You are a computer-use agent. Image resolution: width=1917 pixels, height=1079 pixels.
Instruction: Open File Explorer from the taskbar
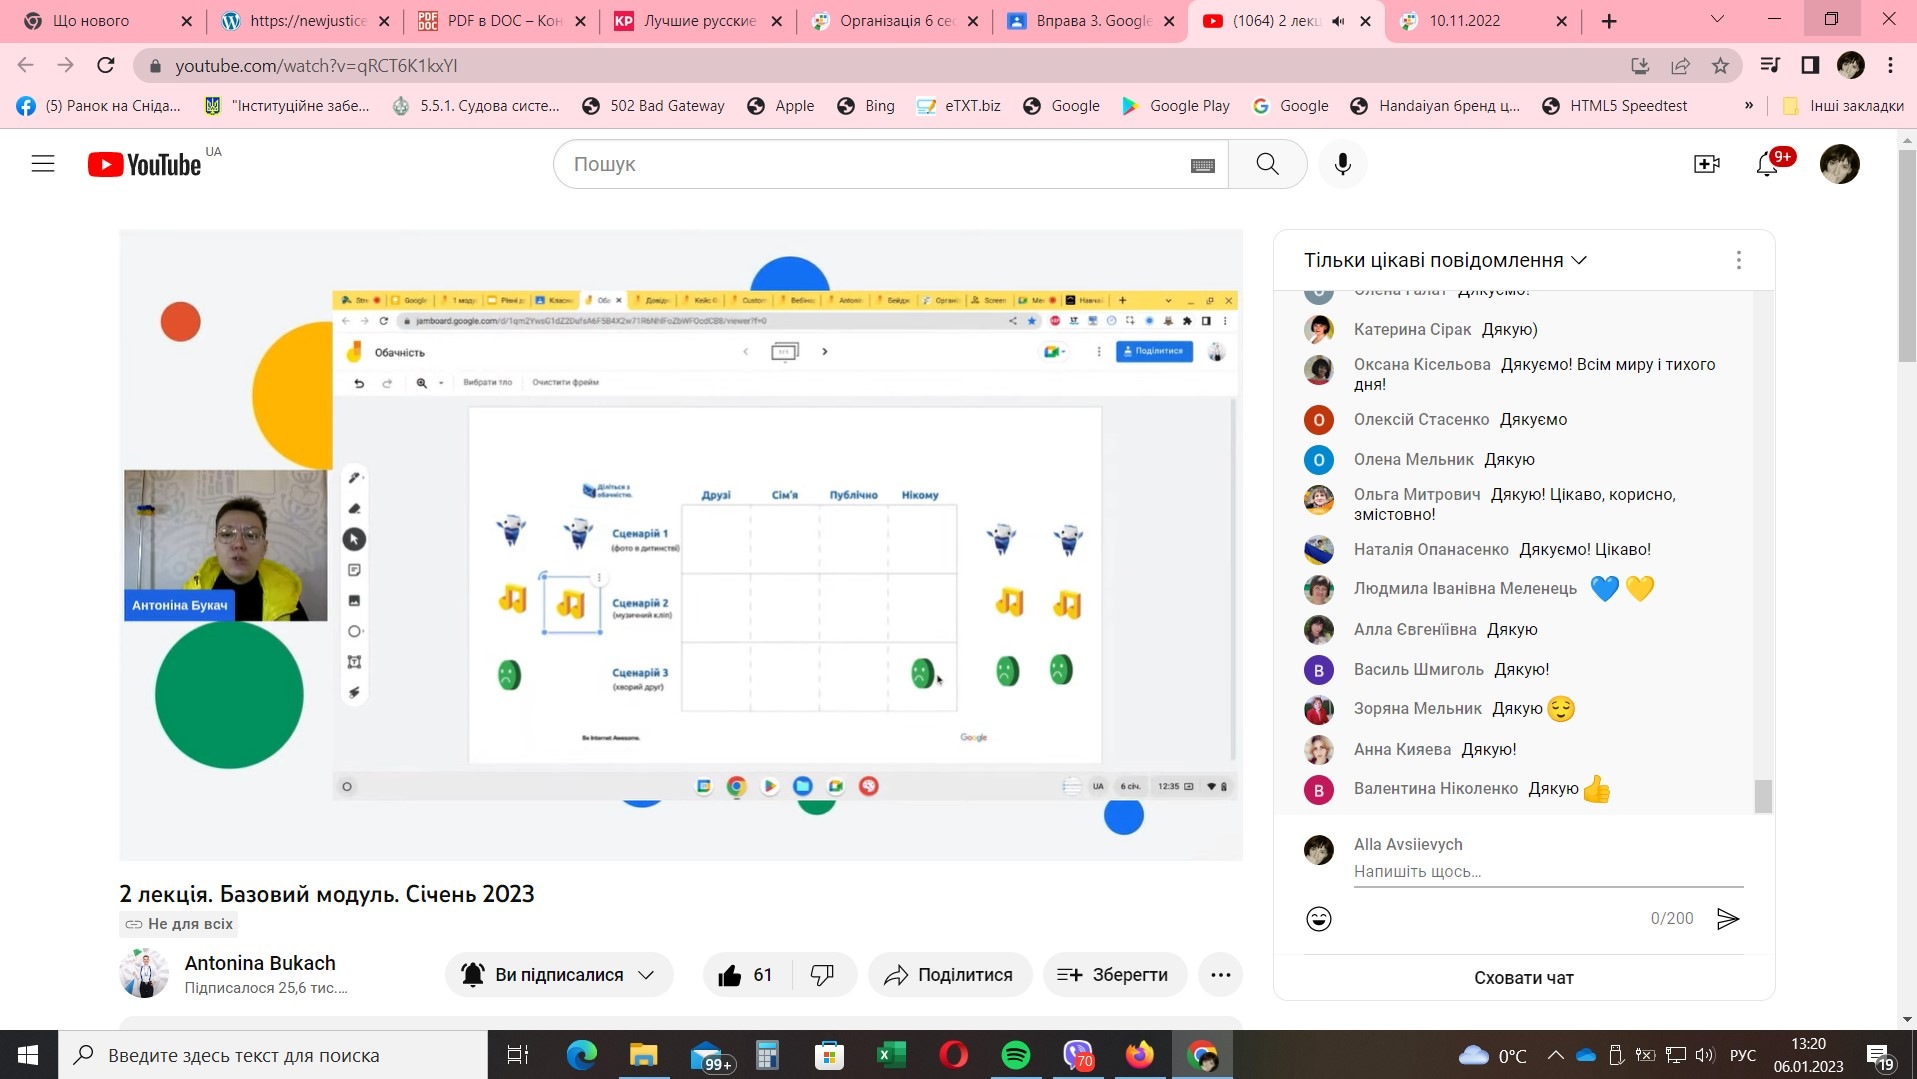643,1055
